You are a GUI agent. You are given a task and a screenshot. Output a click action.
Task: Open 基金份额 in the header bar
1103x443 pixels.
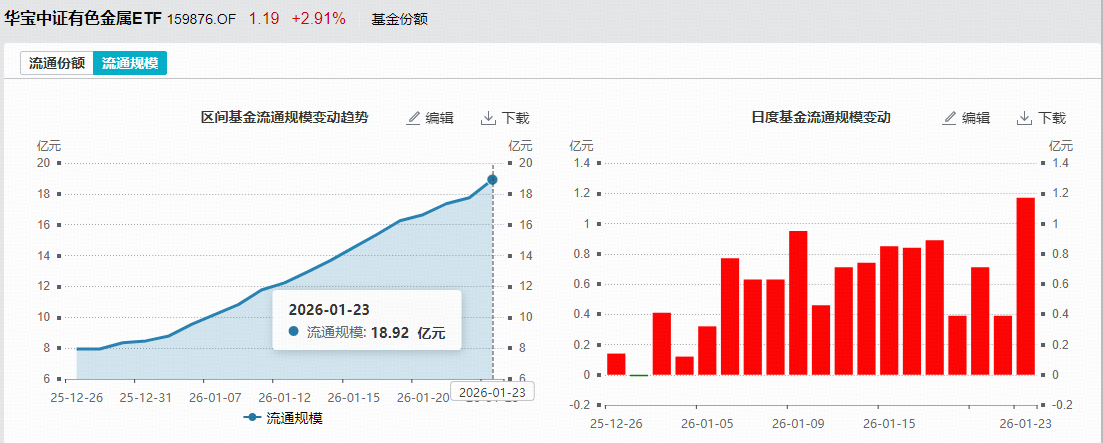[x=399, y=19]
